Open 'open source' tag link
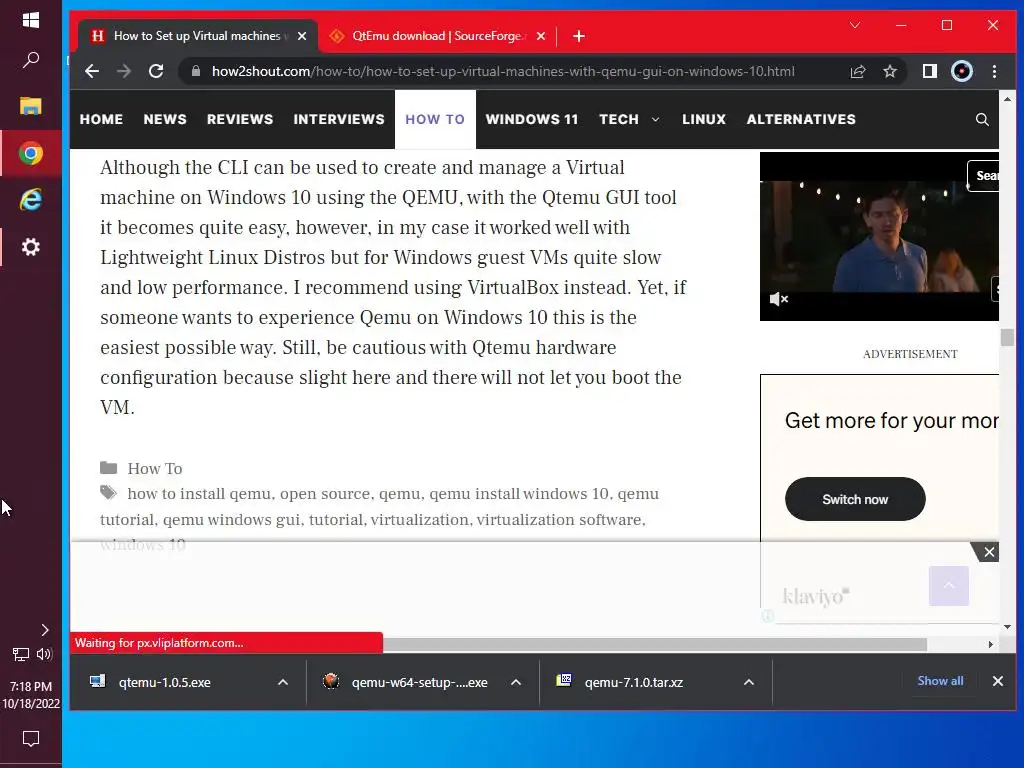1024x768 pixels. tap(325, 494)
